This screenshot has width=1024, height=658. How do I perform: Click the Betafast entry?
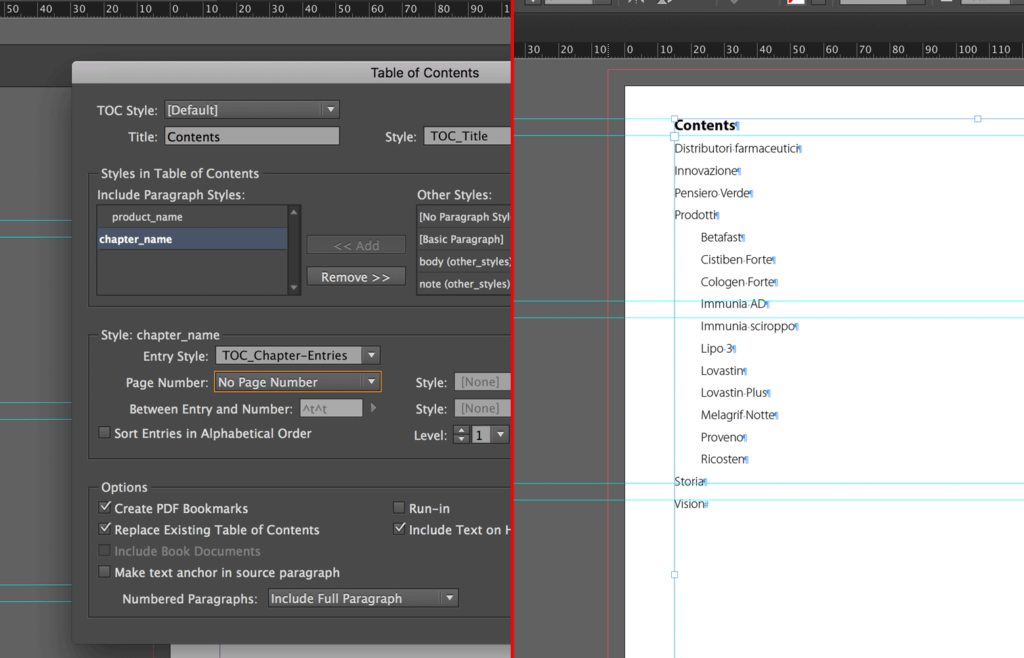721,238
